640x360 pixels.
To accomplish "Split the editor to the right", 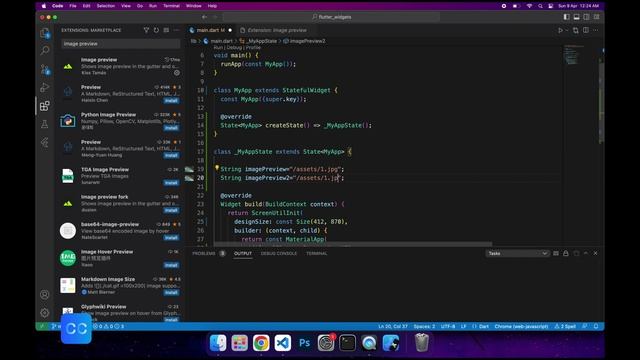I will tap(586, 30).
